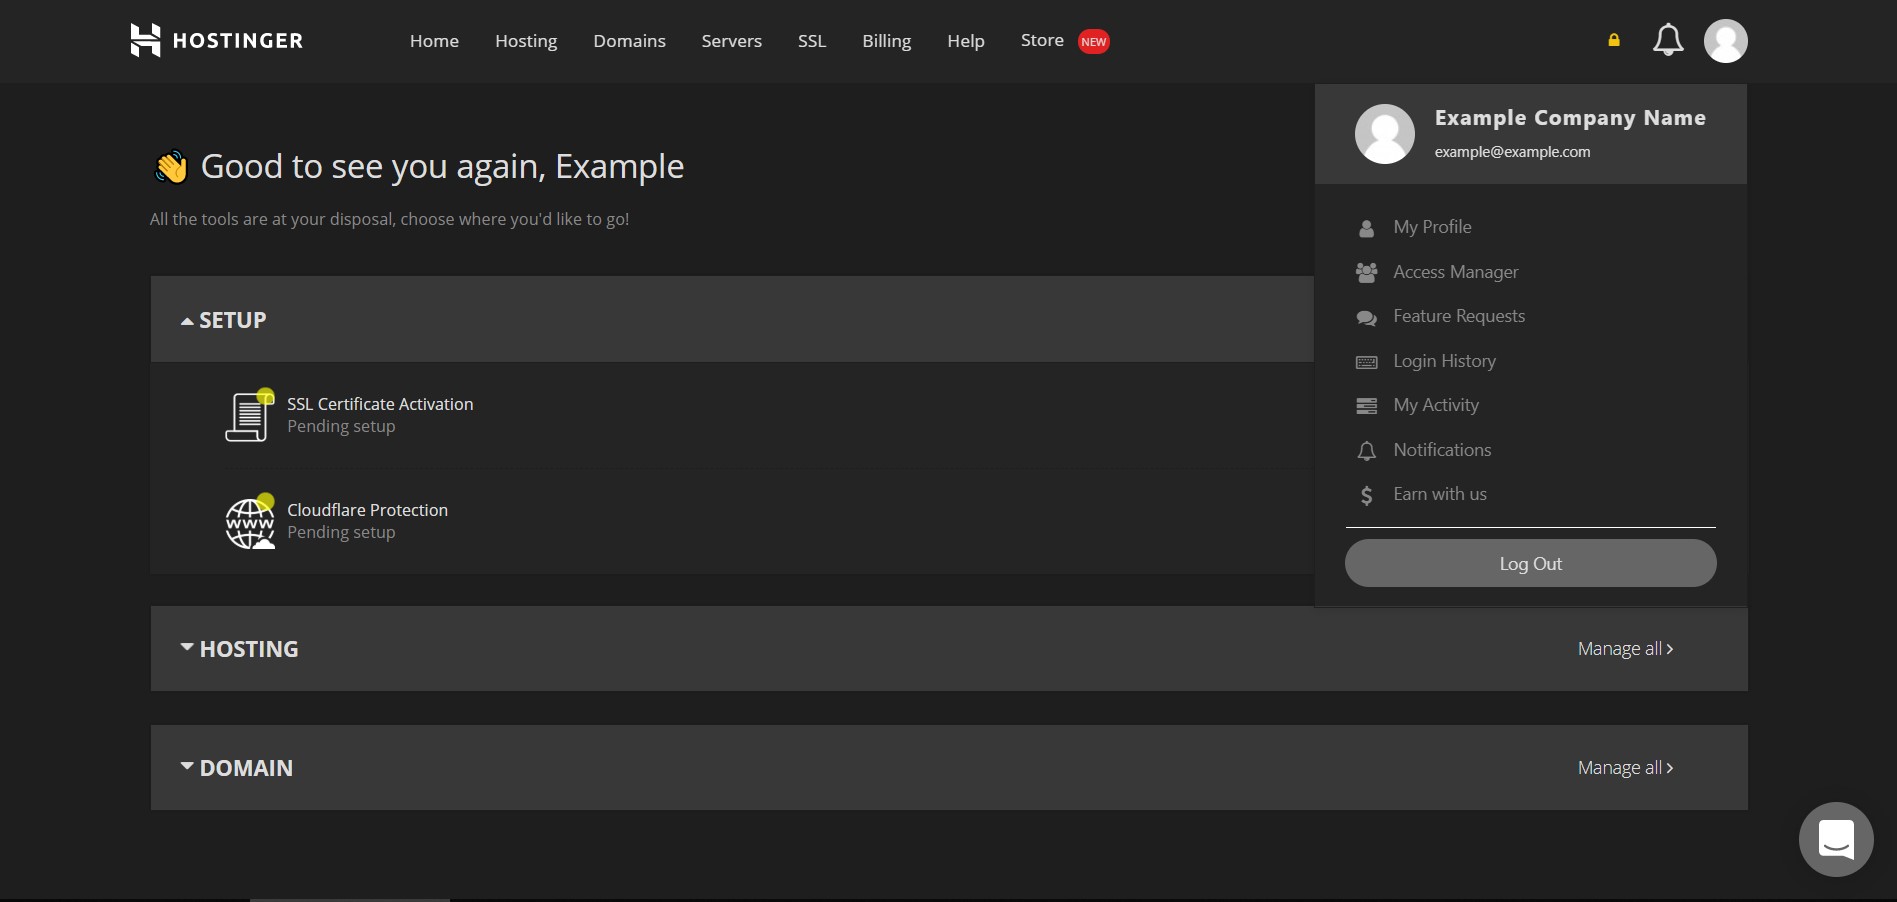
Task: Select the My Profile icon
Action: click(x=1366, y=227)
